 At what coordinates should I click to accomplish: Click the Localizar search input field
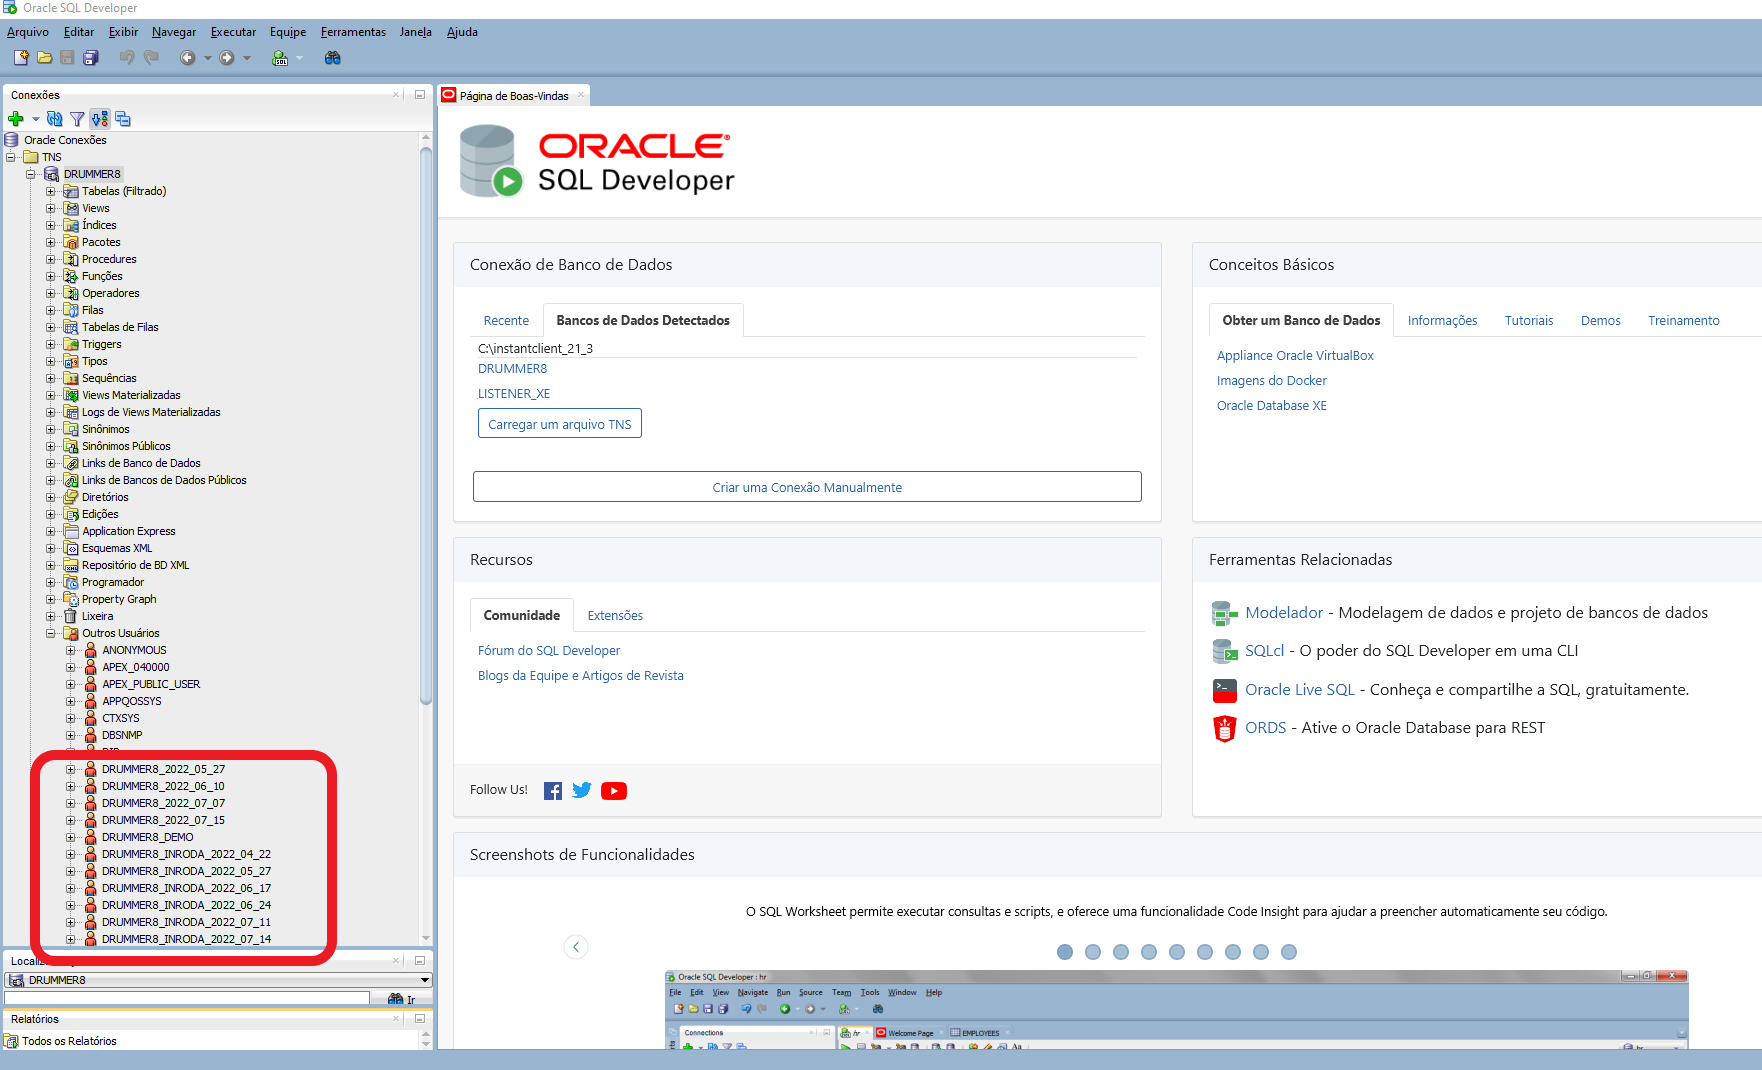(187, 998)
